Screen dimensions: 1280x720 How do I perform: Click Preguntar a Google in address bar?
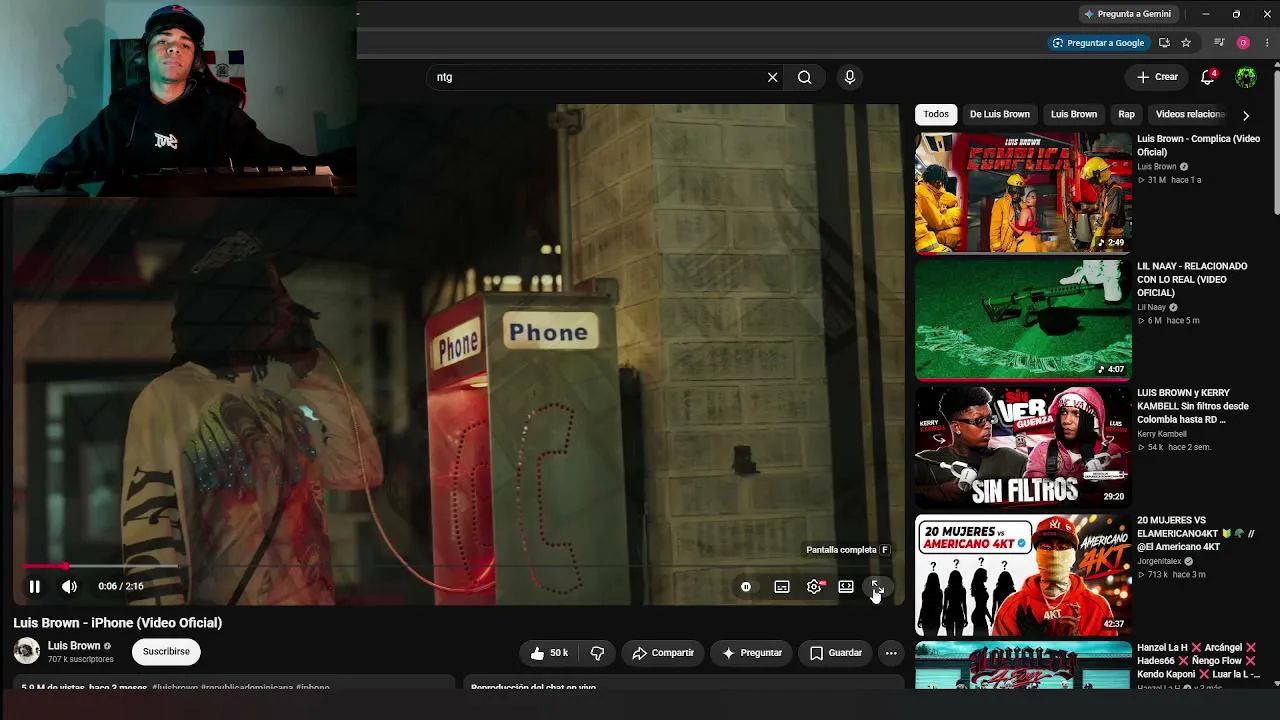[1098, 43]
